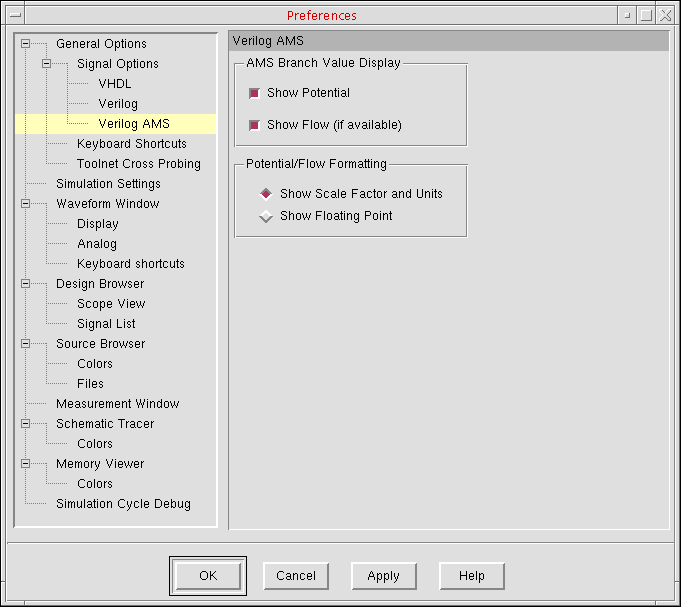Collapse the Memory Viewer tree node
This screenshot has height=607, width=681.
coord(26,464)
